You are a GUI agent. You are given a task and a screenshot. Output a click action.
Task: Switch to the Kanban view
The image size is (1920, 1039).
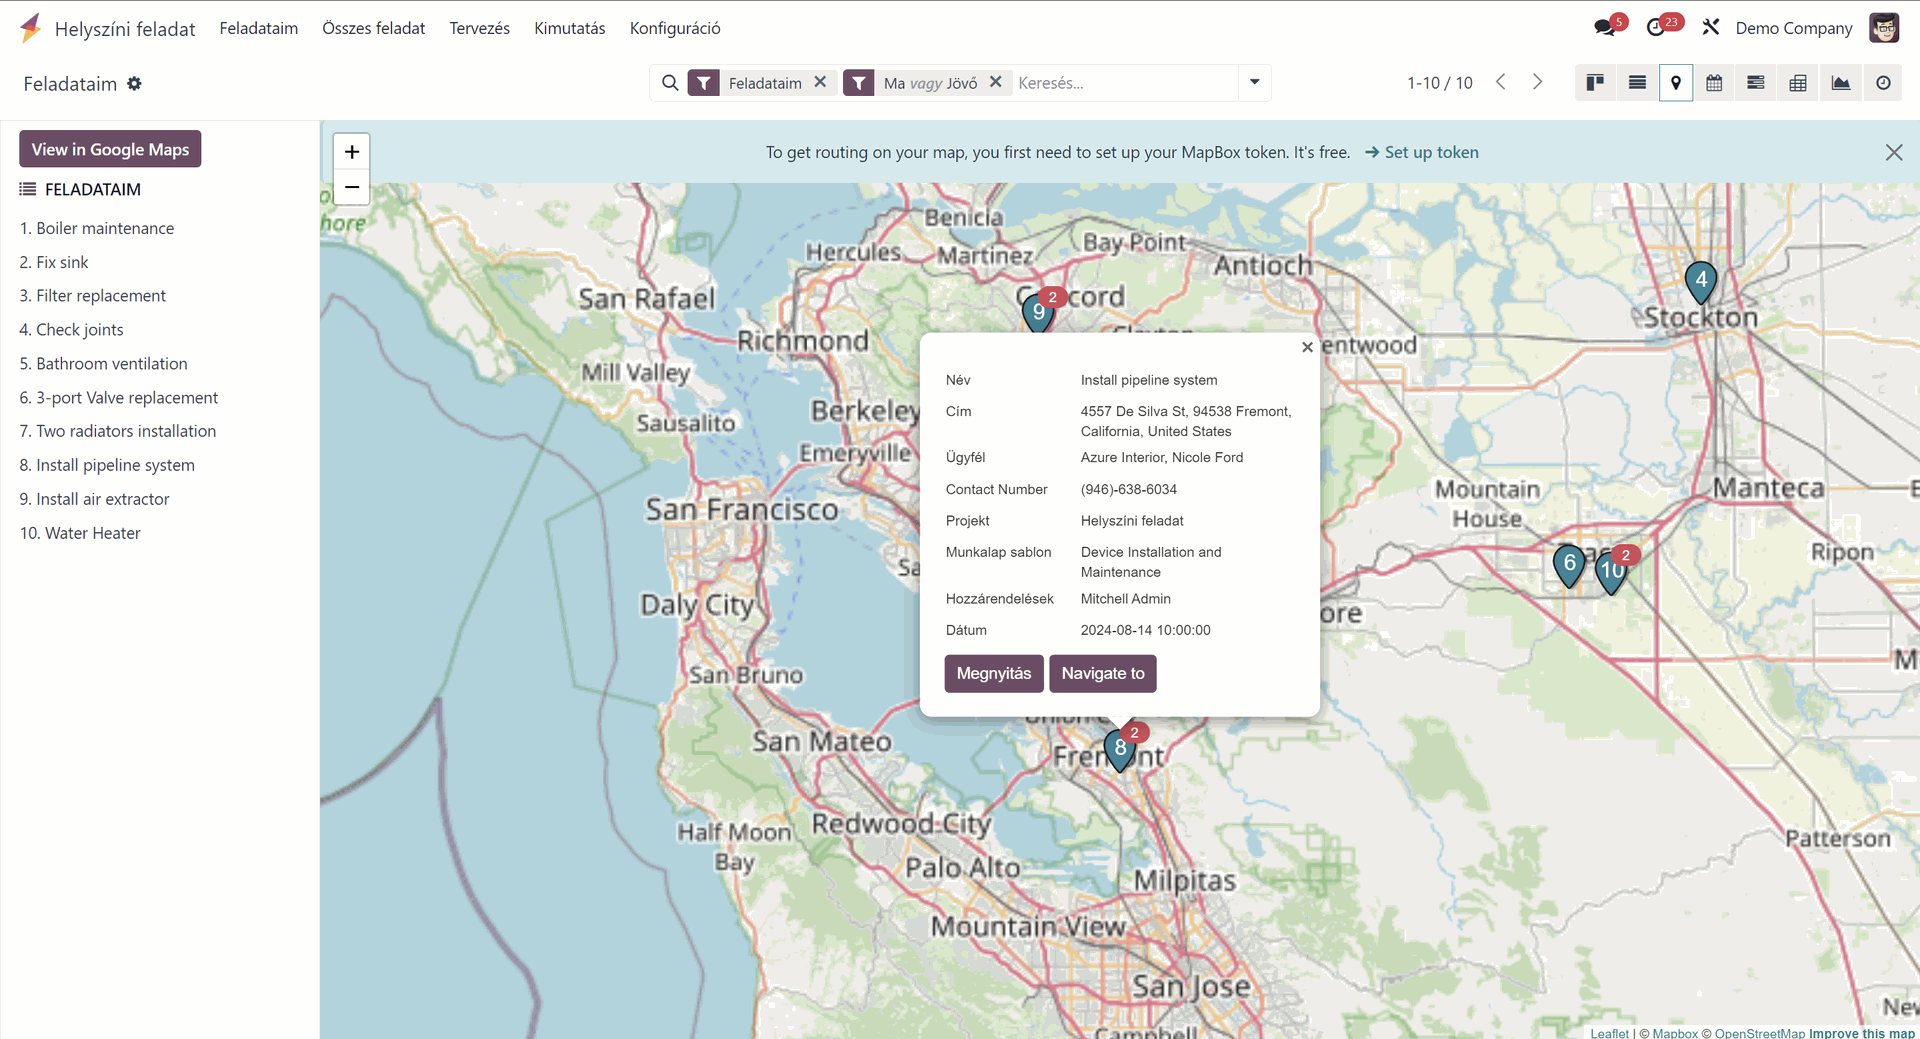pos(1595,83)
